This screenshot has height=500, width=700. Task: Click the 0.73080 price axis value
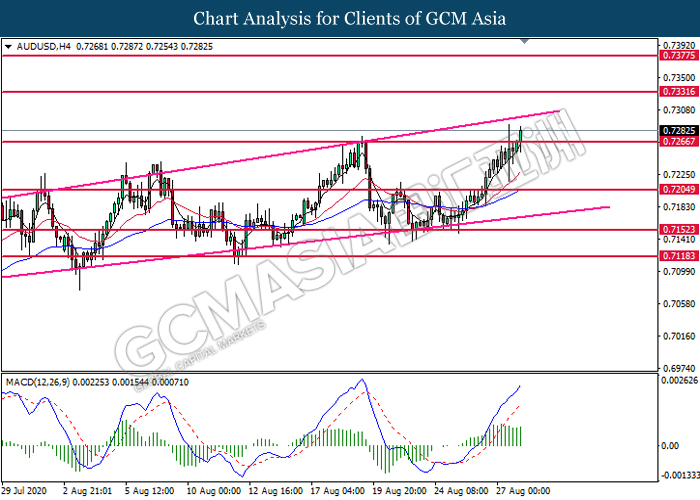point(679,110)
